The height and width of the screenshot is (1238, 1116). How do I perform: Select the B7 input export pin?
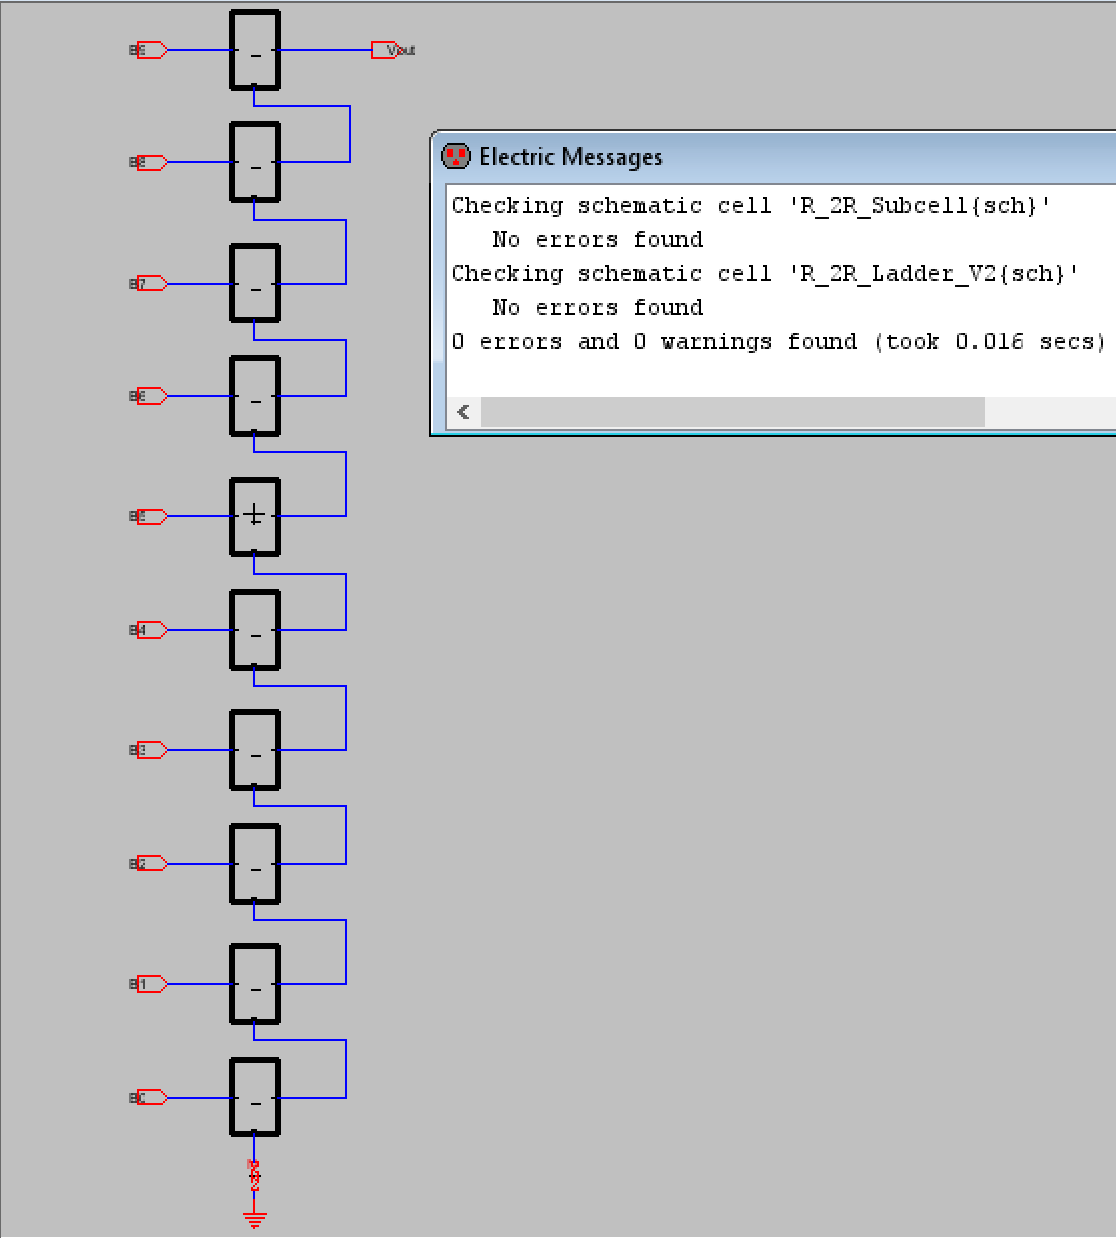(150, 284)
